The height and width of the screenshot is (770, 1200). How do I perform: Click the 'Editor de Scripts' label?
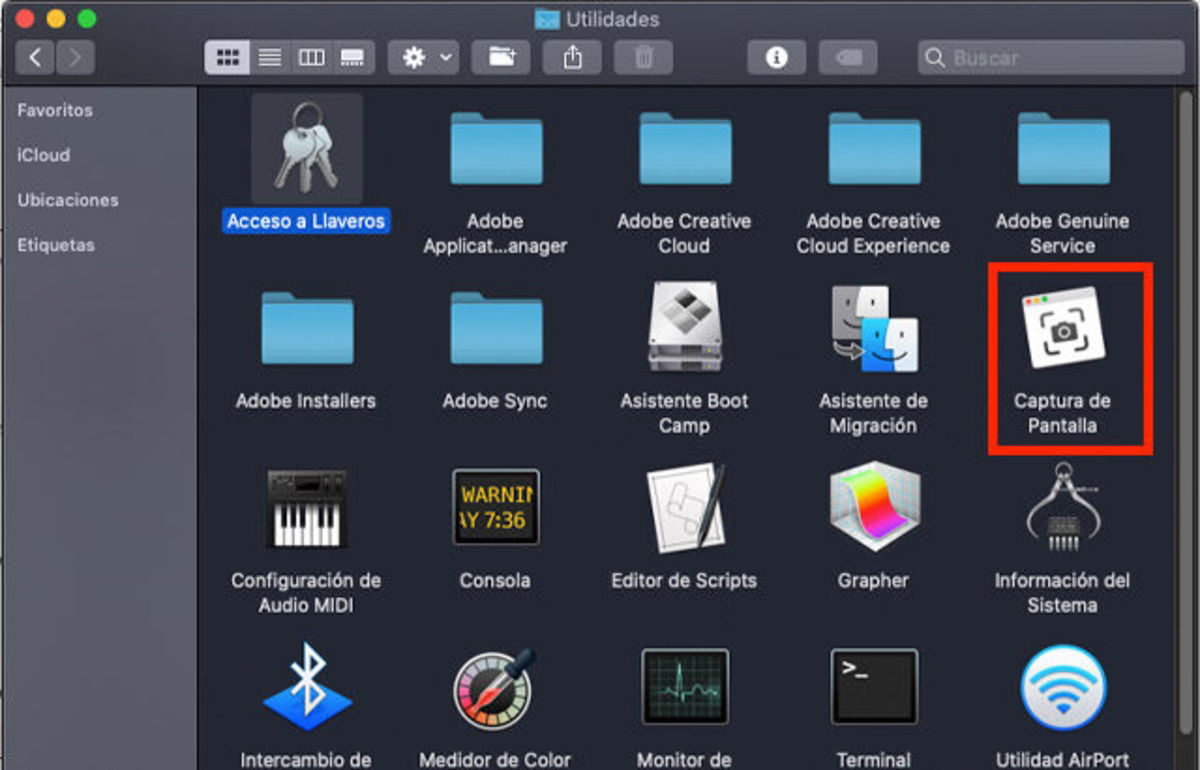pos(684,580)
